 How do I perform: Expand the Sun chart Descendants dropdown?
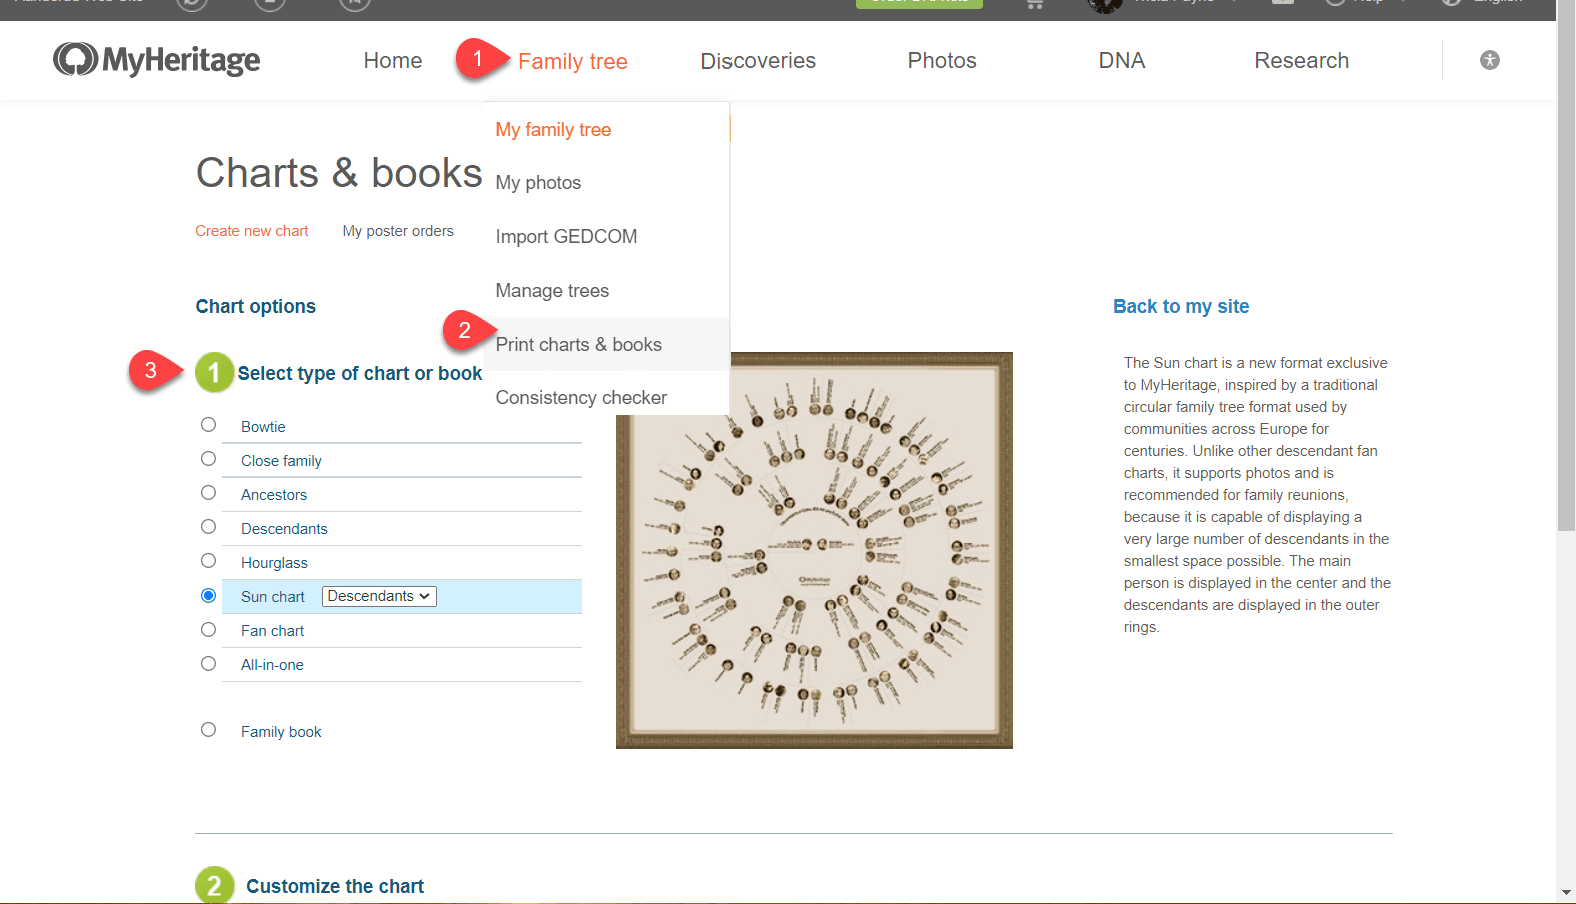coord(379,596)
